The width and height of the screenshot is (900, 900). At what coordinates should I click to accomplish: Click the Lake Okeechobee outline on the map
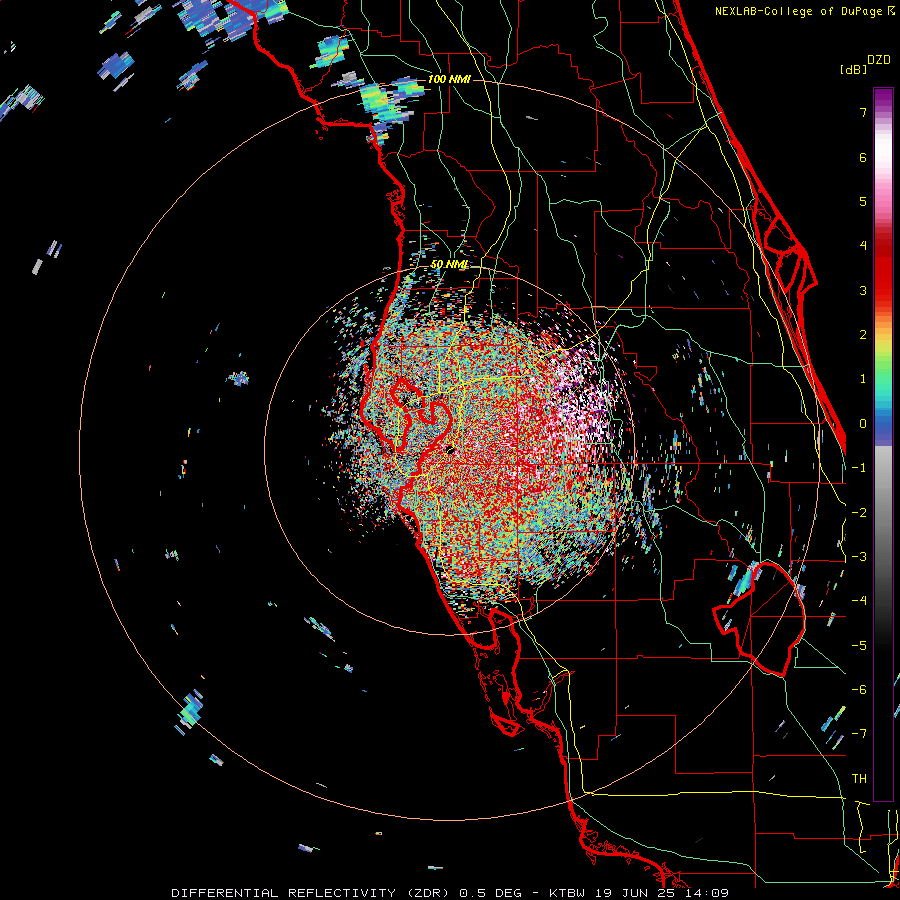(x=759, y=619)
